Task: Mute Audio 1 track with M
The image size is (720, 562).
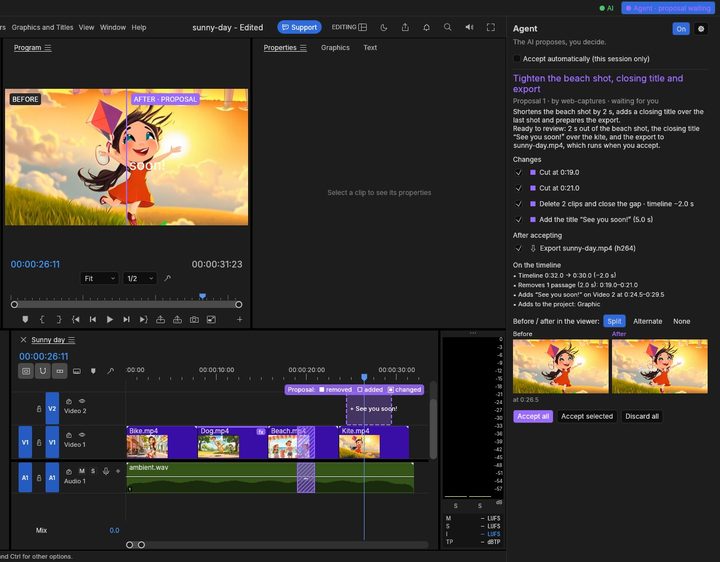Action: tap(82, 471)
